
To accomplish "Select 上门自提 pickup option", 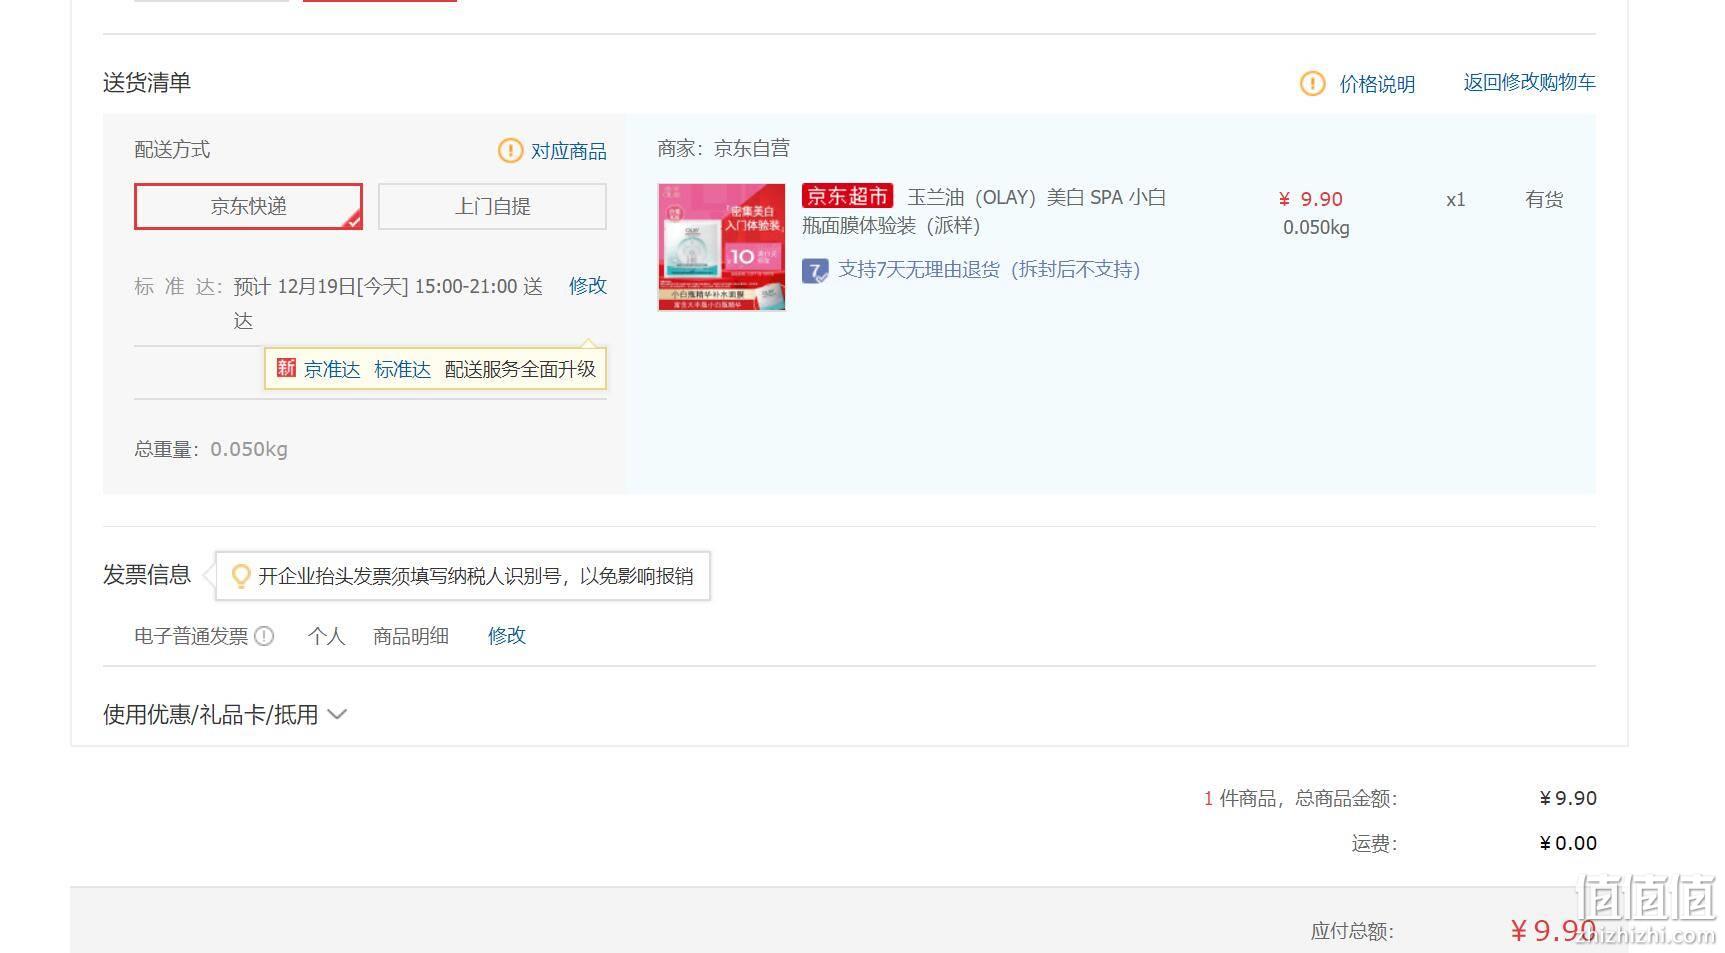I will (x=492, y=206).
